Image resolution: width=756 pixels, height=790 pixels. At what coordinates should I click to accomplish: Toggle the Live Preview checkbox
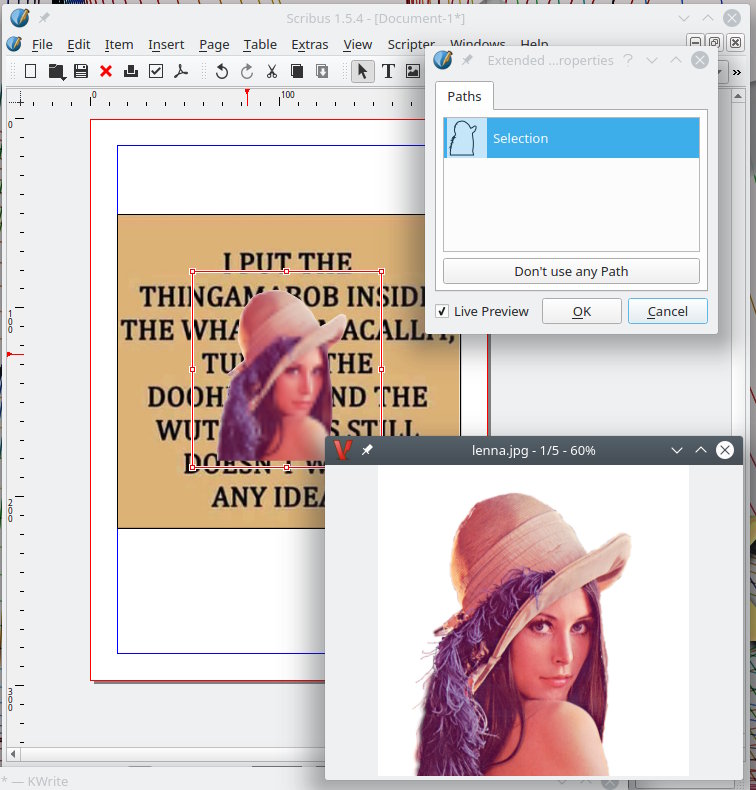[442, 312]
